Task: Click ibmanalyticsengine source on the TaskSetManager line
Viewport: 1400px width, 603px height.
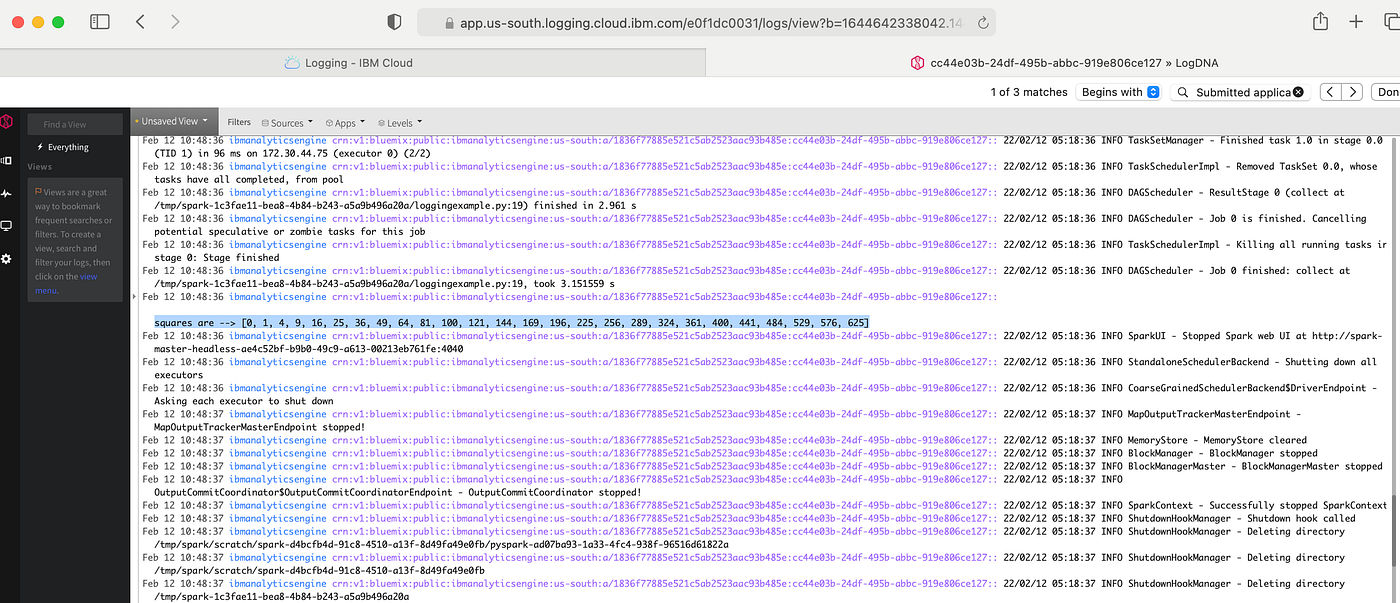Action: point(278,141)
